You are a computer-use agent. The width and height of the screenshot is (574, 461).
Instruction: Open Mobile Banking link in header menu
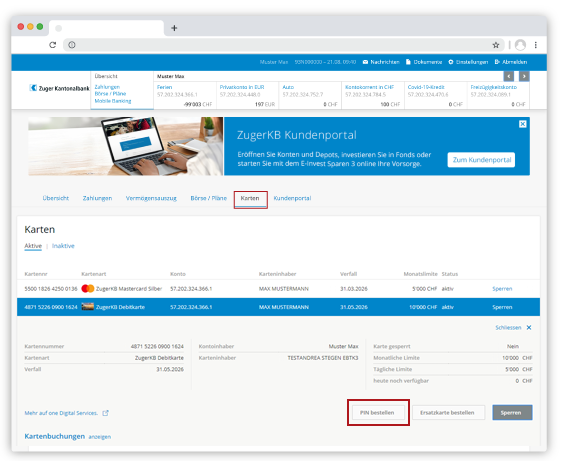(x=113, y=101)
